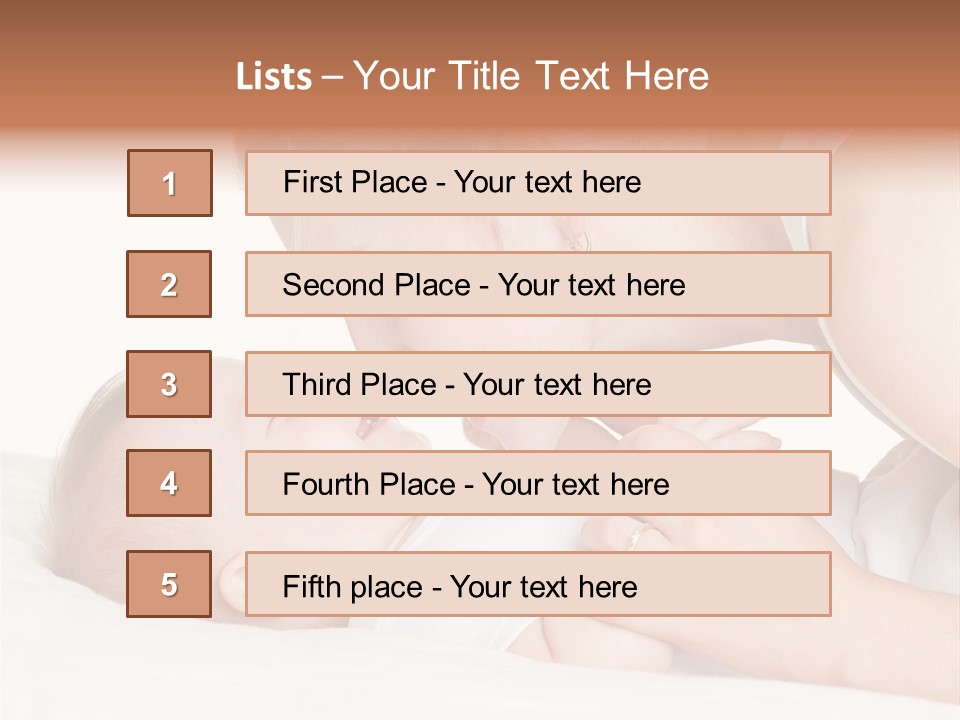Click the number 1 box

tap(169, 183)
